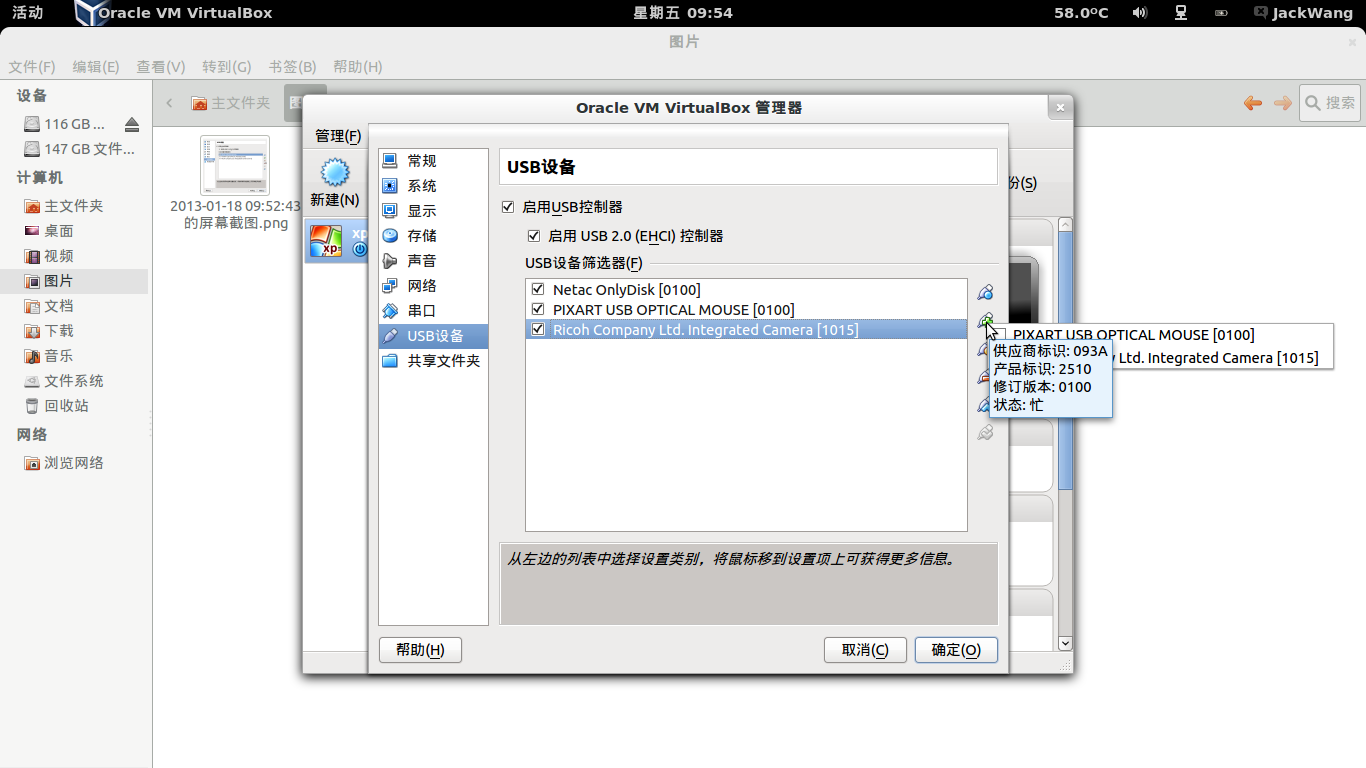1366x768 pixels.
Task: Click the 58.0°C temperature indicator
Action: pos(1081,13)
